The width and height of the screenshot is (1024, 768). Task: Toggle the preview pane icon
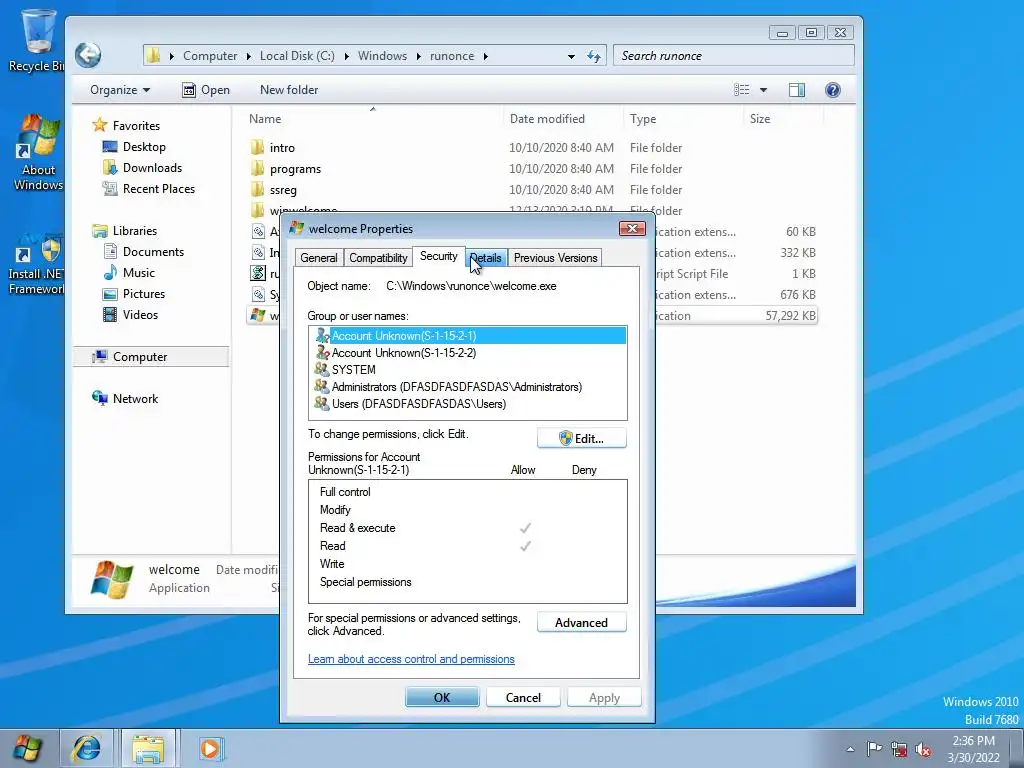[x=797, y=90]
